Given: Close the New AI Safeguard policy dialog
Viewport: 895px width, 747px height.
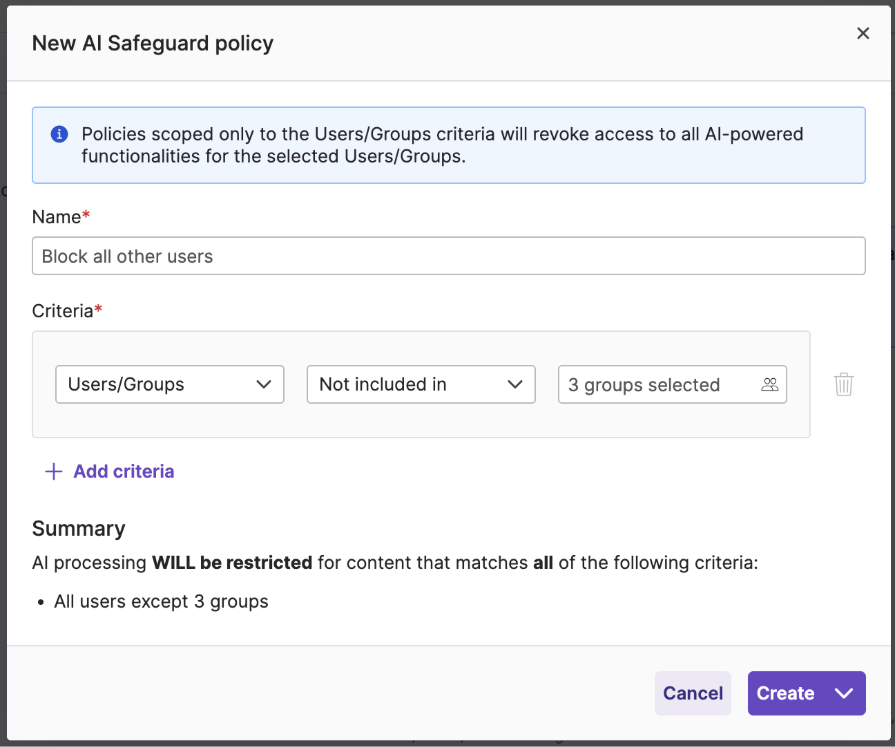Looking at the screenshot, I should point(863,34).
